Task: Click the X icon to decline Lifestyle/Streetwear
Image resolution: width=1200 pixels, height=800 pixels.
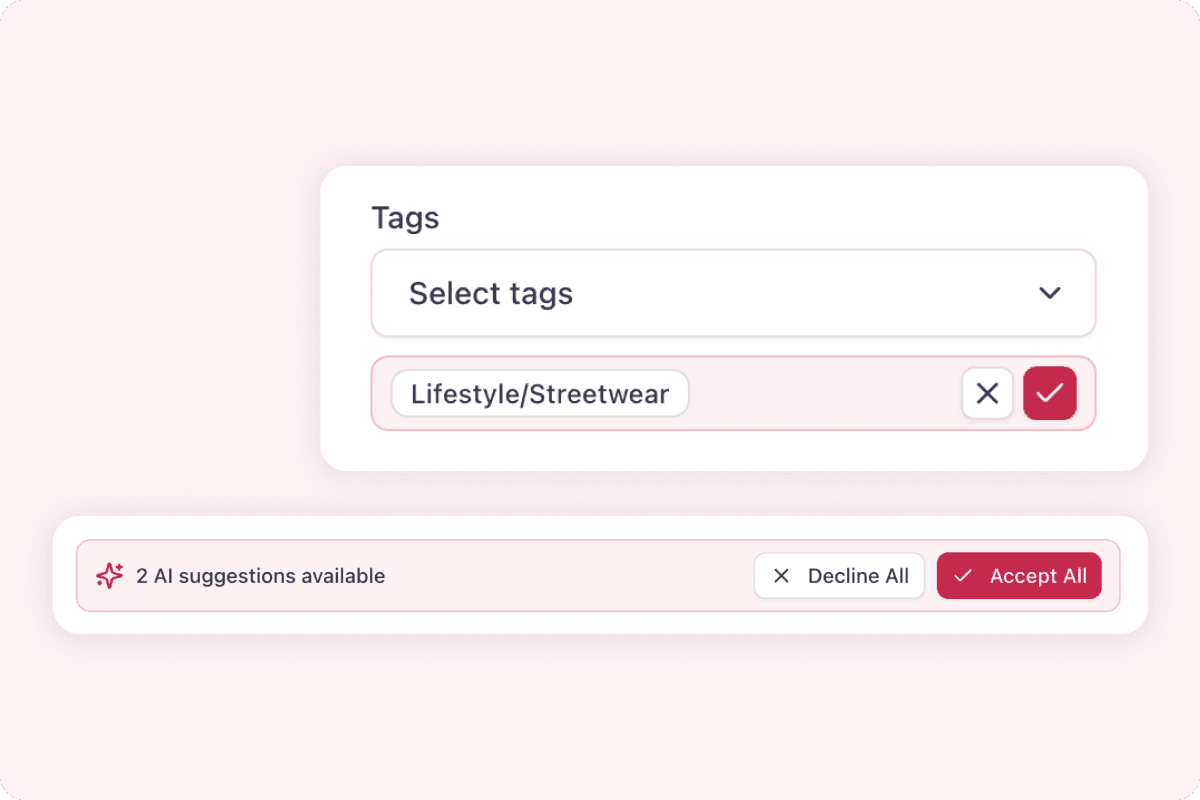Action: [986, 393]
